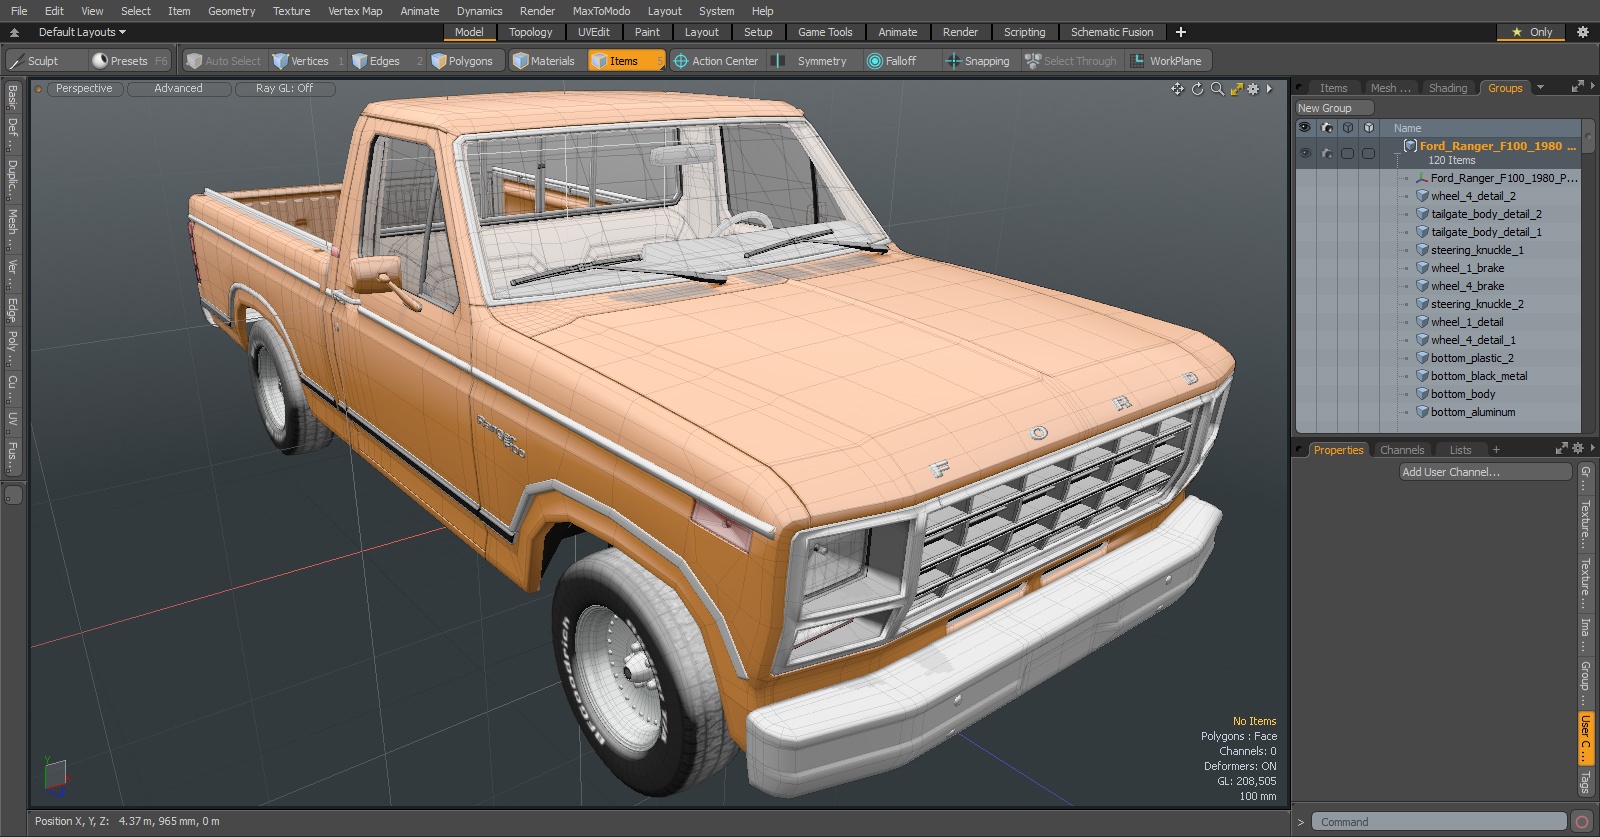Open panel tabs dropdown next to Groups
Screen dimensions: 1600x837
[1540, 88]
